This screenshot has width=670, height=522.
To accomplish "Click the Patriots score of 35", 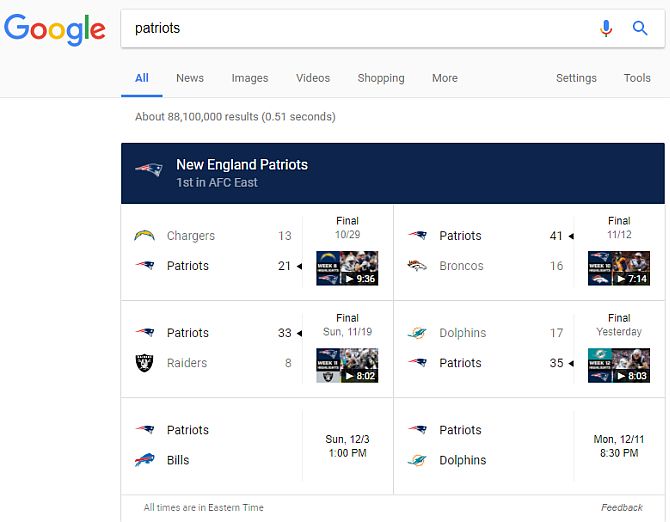I will (556, 363).
